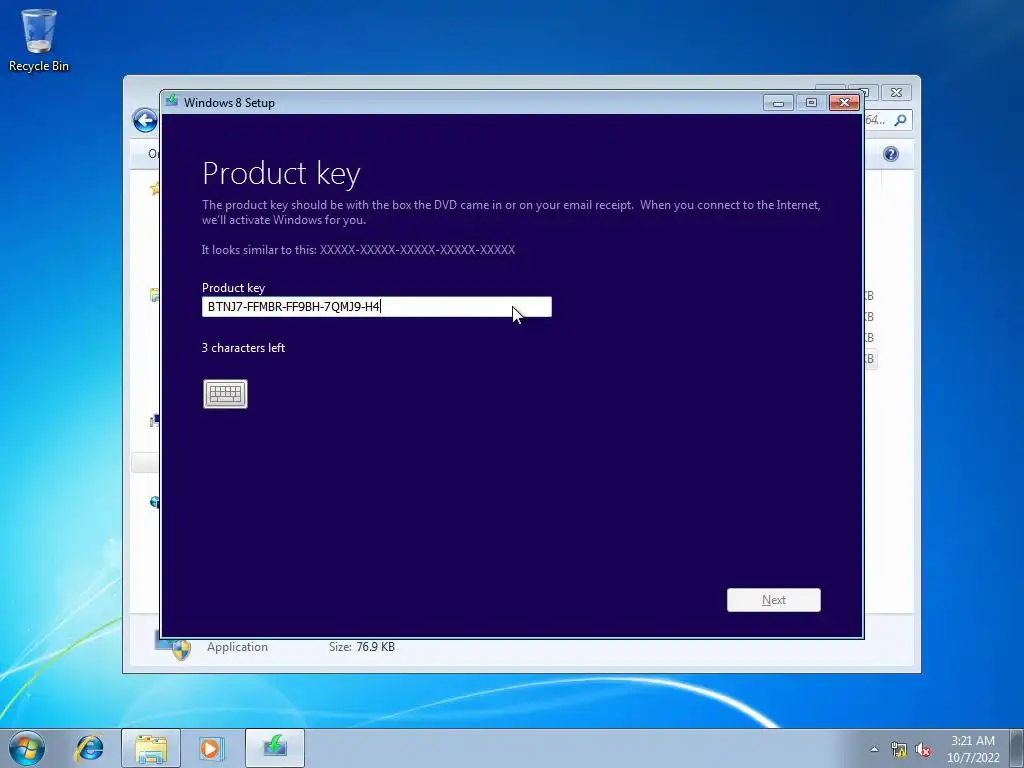Click the Windows 8 Setup title icon

172,101
